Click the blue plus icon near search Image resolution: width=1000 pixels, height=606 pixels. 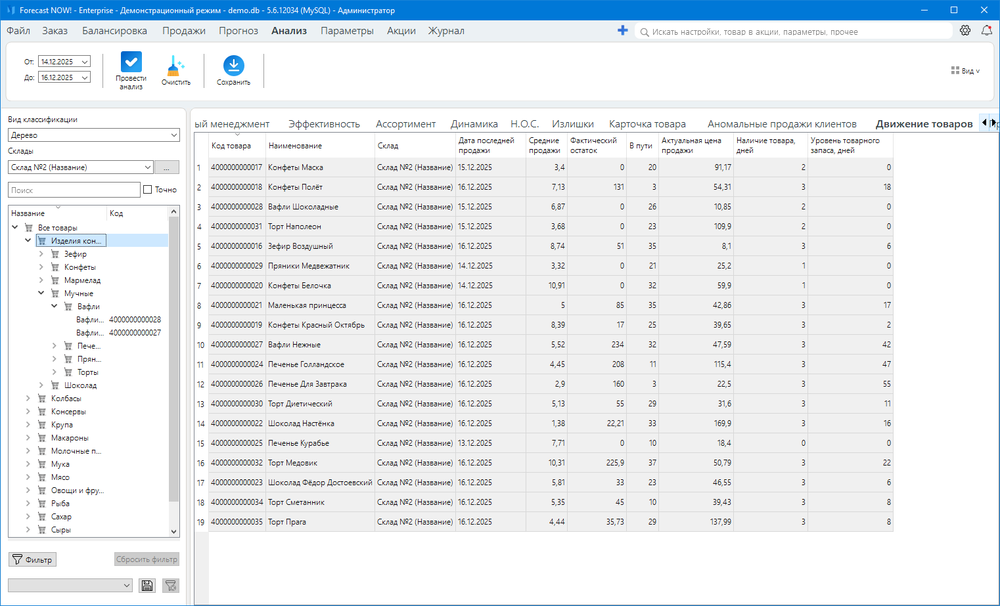coord(623,31)
